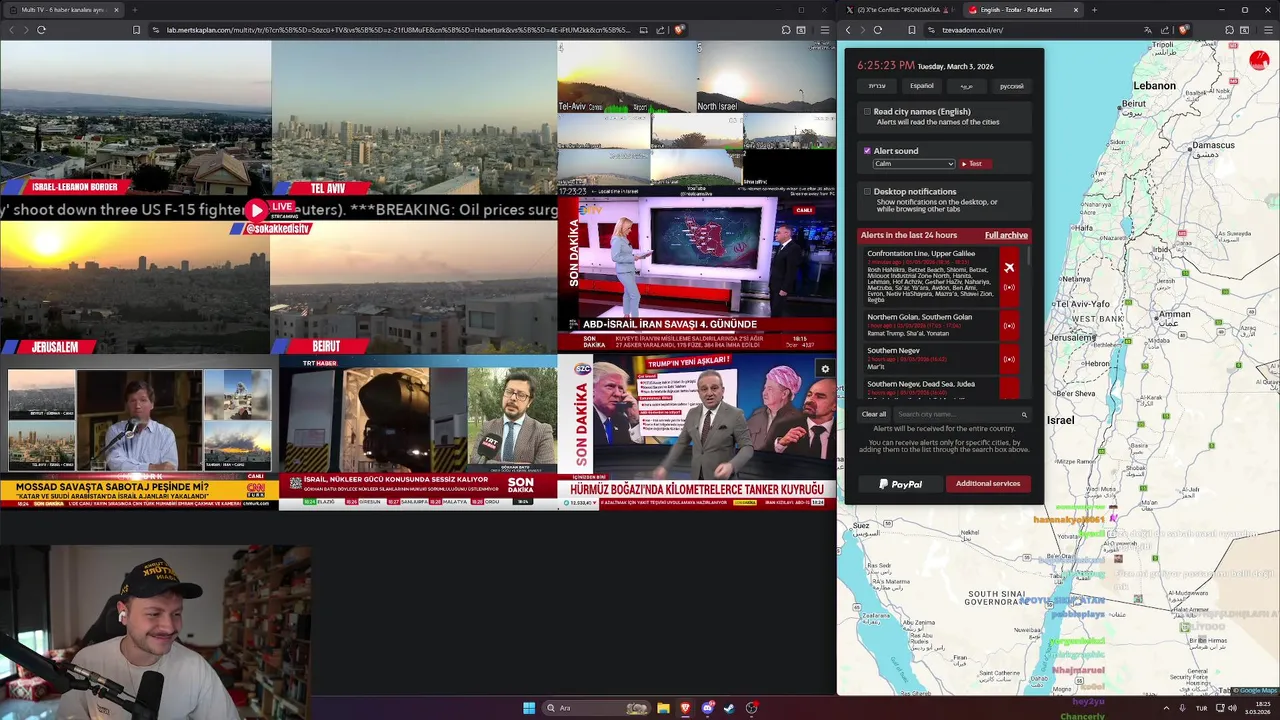Image resolution: width=1280 pixels, height=720 pixels.
Task: Click siren icon on Southern Negev alert
Action: click(1009, 359)
